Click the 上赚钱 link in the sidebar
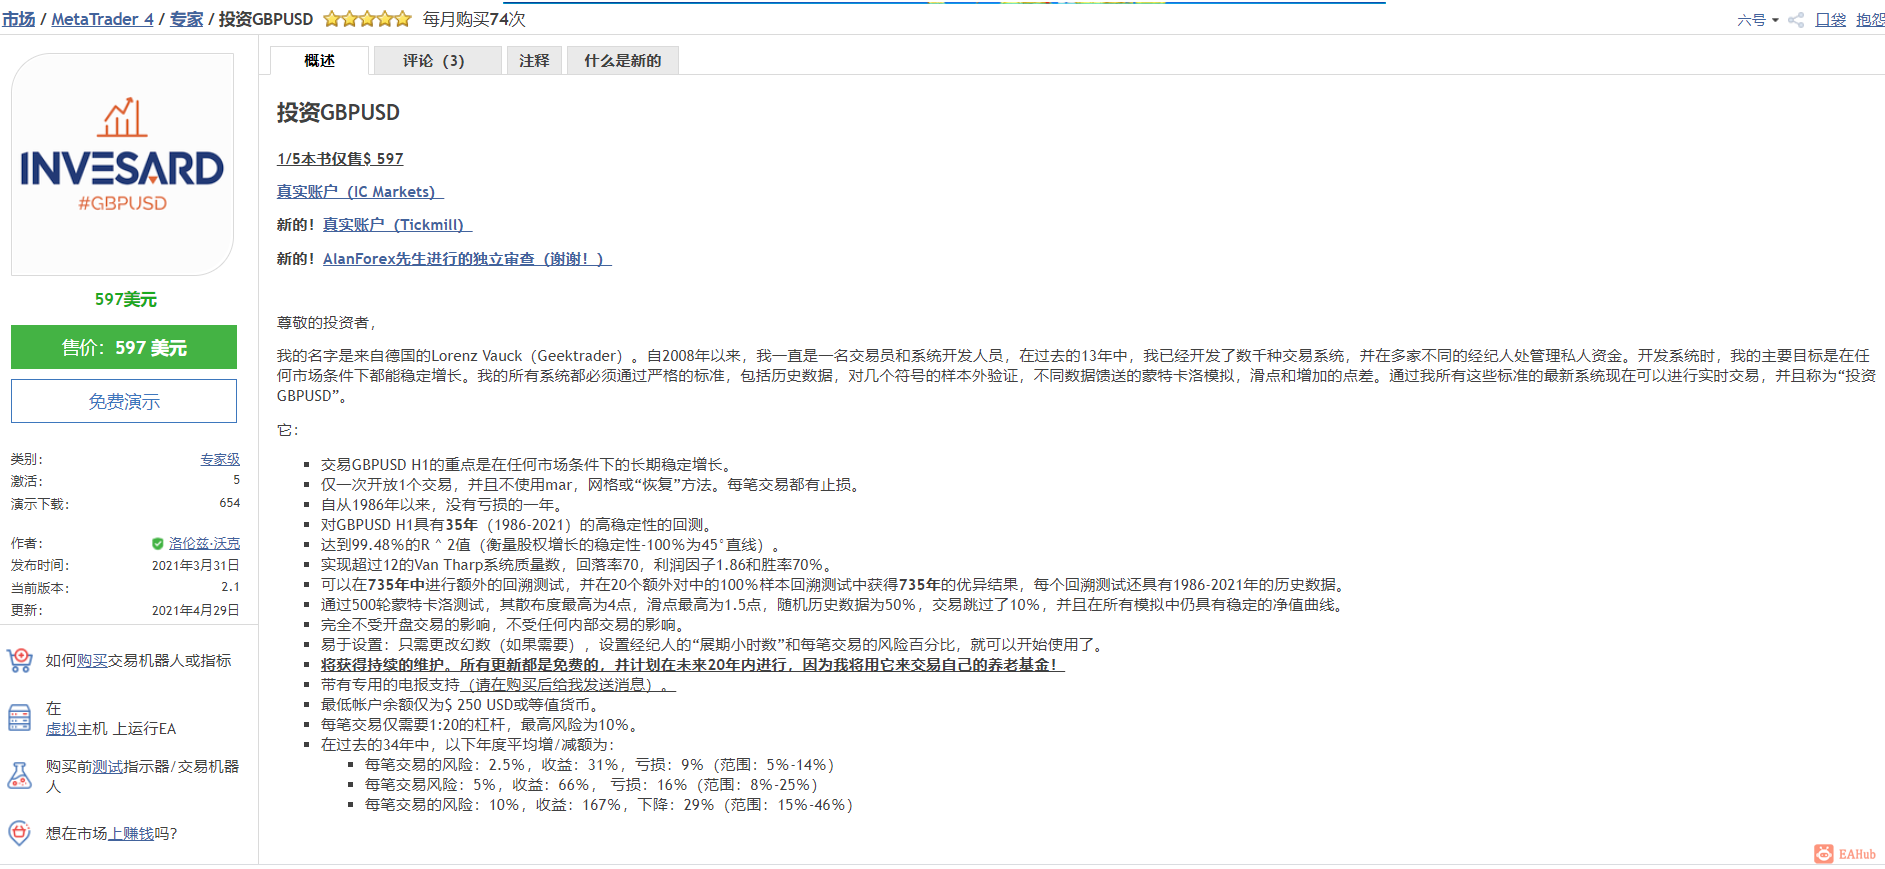Image resolution: width=1885 pixels, height=869 pixels. pos(131,834)
